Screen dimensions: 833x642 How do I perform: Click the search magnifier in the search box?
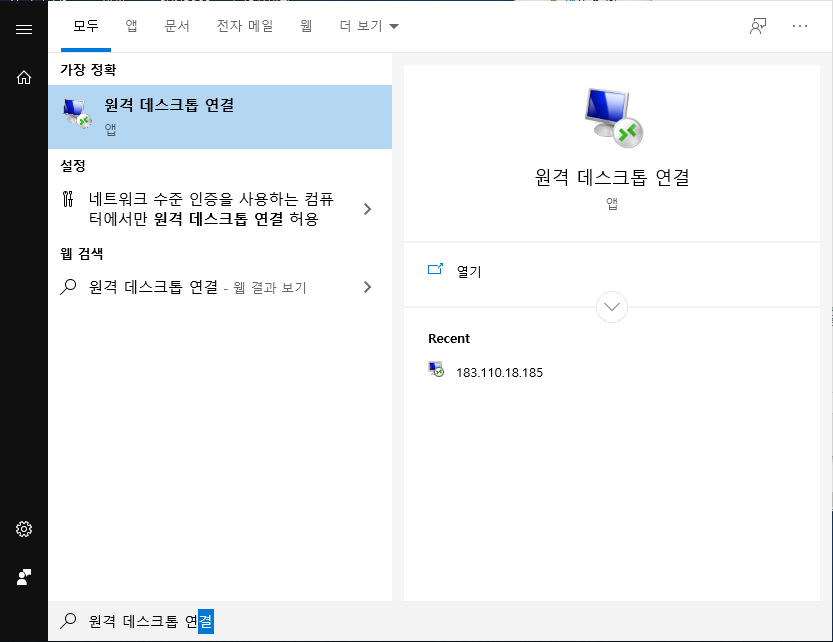[68, 620]
